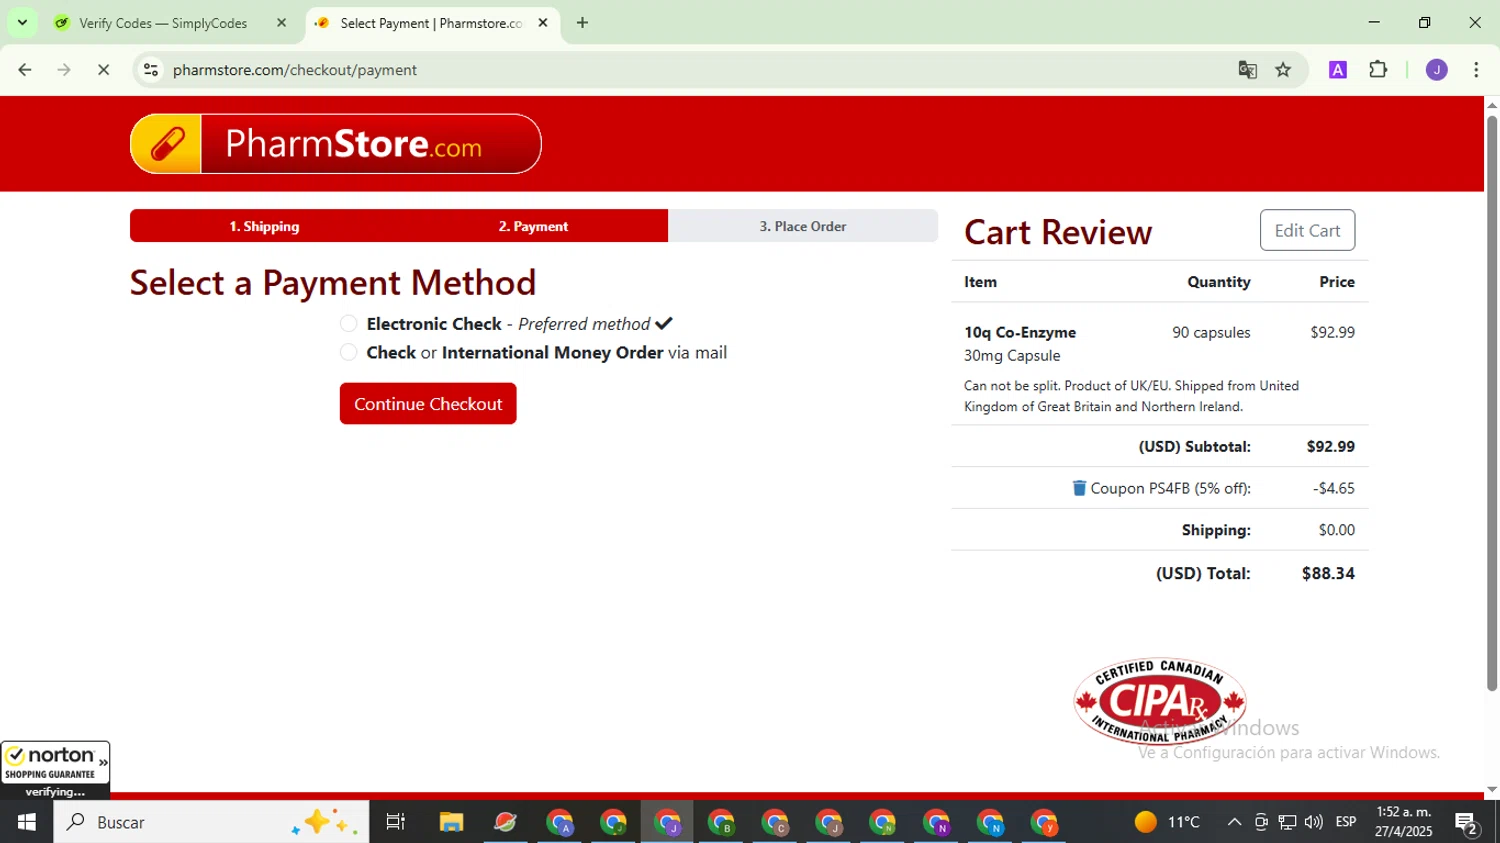1500x843 pixels.
Task: Select the 2. Payment step tab
Action: tap(533, 226)
